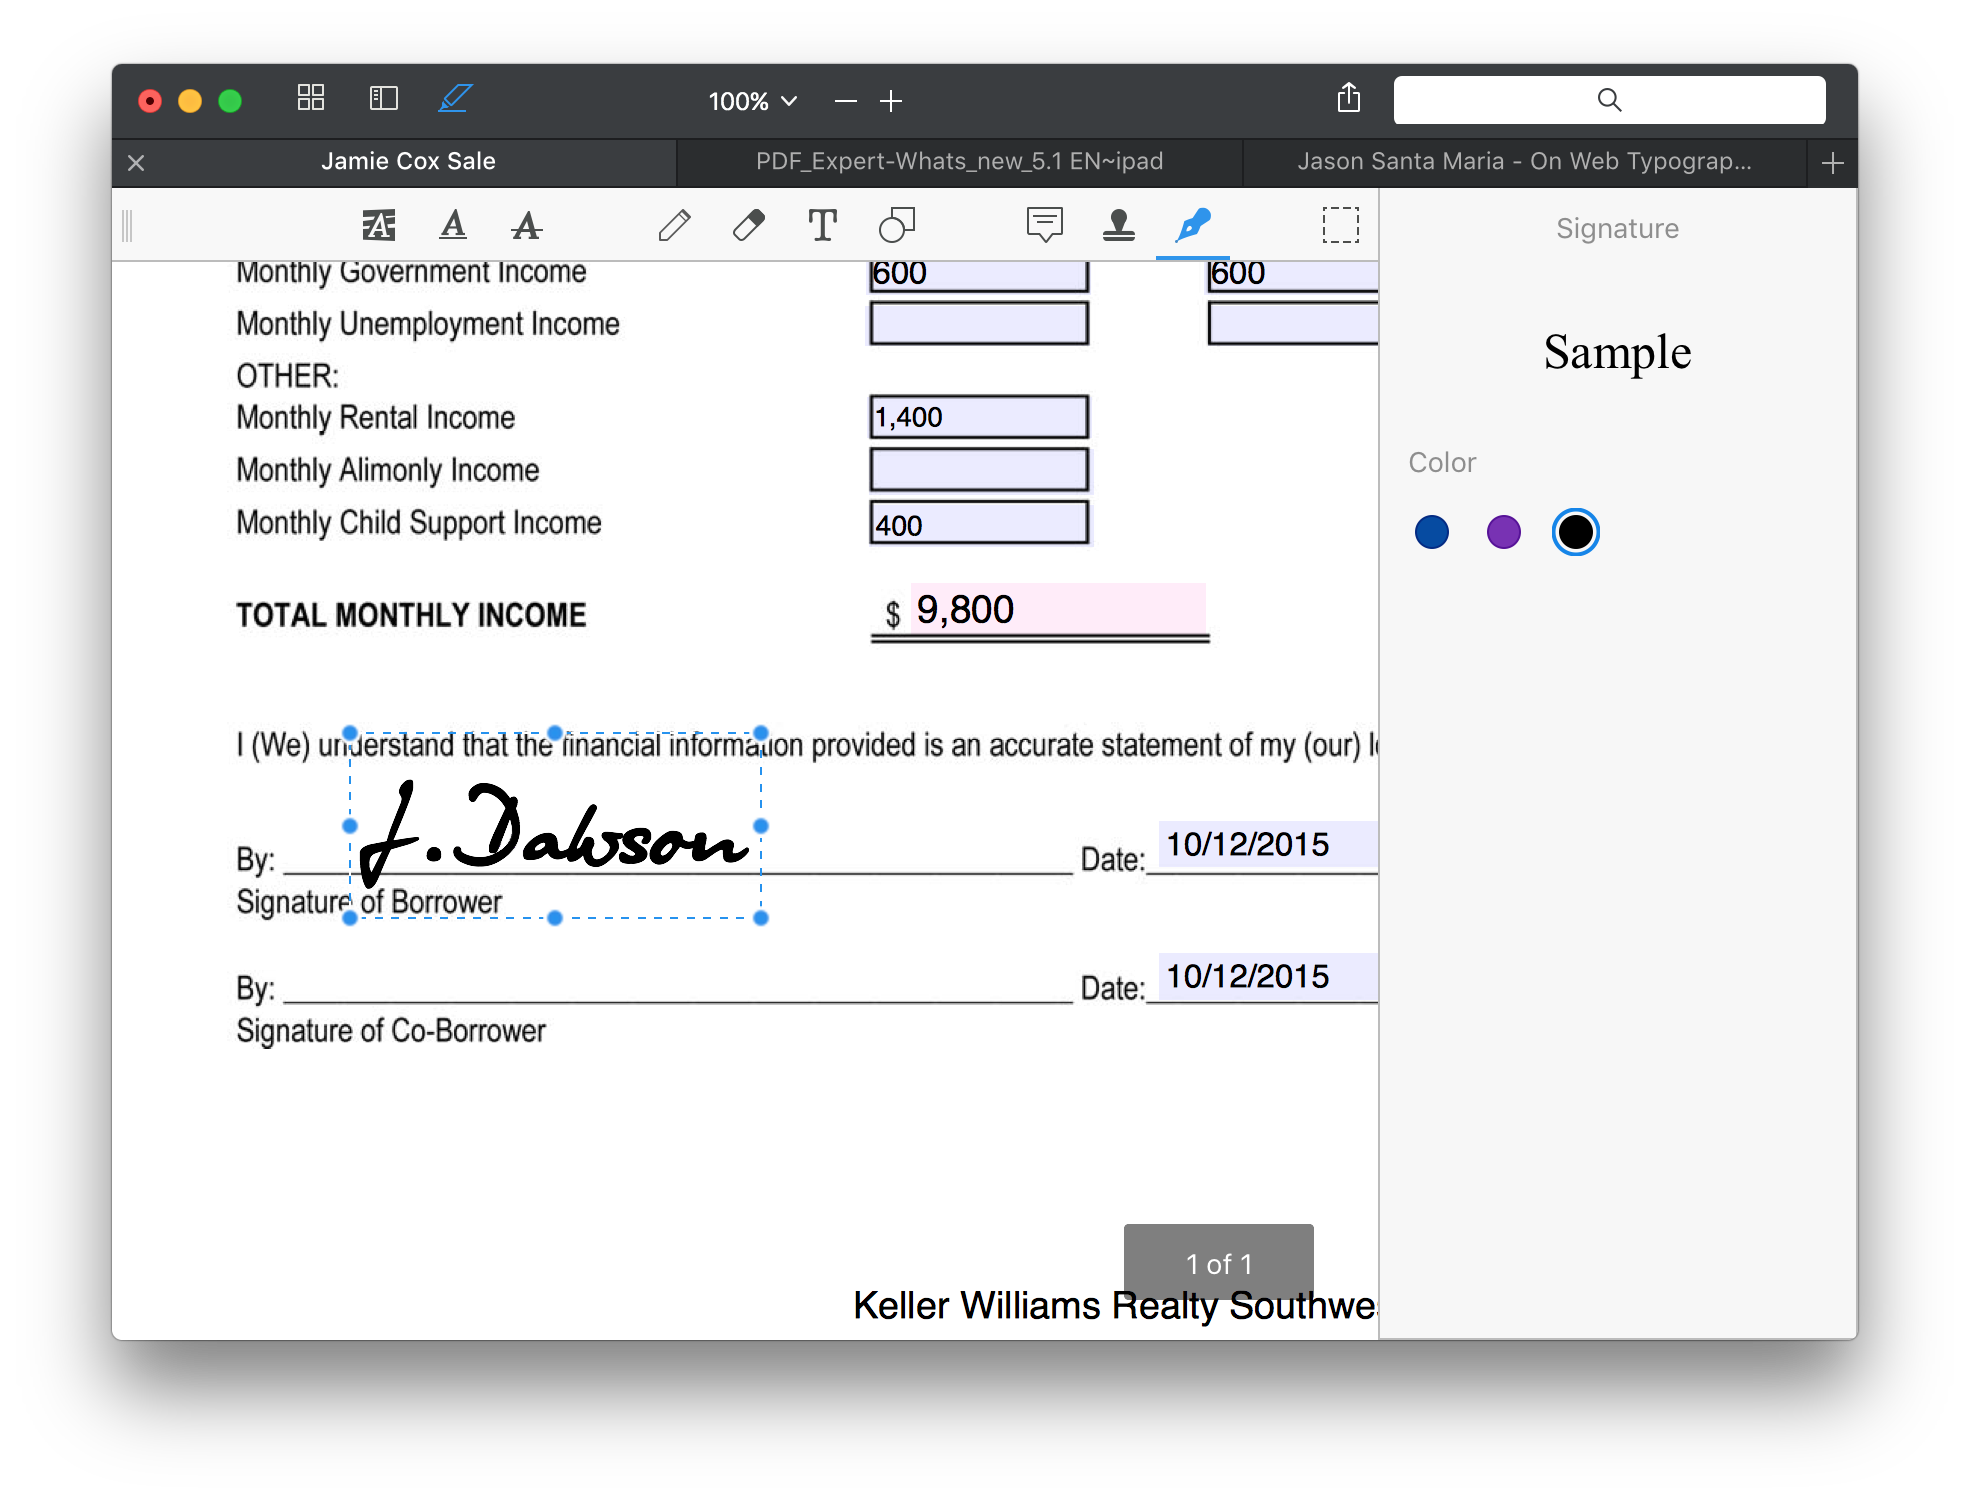Click the Monthly Child Support Income label
This screenshot has height=1500, width=1970.
419,523
